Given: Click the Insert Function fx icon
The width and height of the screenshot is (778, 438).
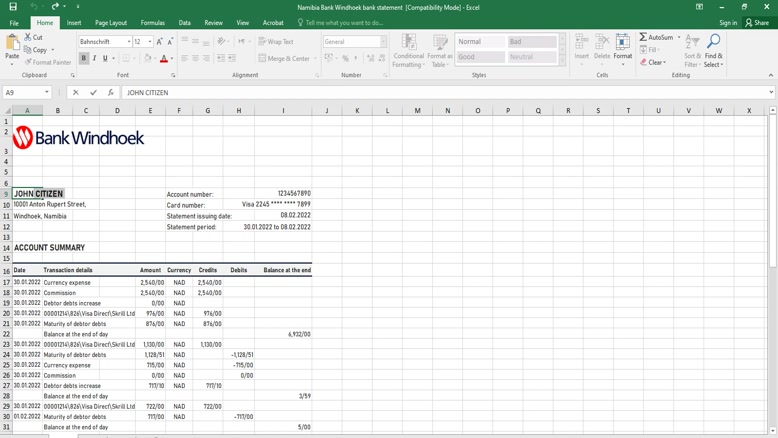Looking at the screenshot, I should pyautogui.click(x=110, y=92).
